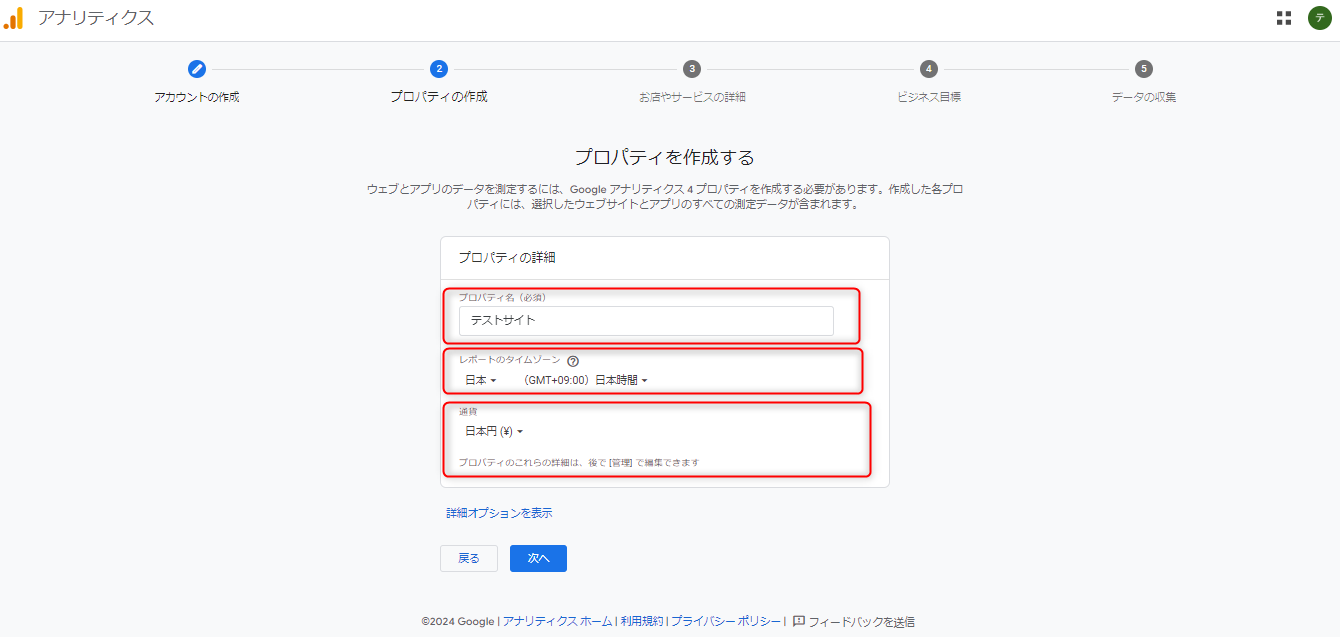Open the アナリティクス ホーム link
The height and width of the screenshot is (637, 1340).
557,621
